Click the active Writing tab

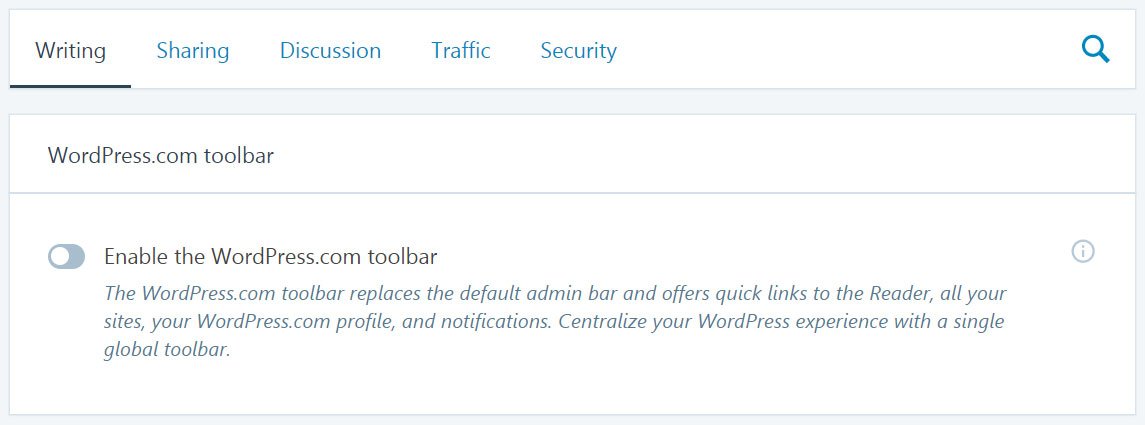[71, 50]
